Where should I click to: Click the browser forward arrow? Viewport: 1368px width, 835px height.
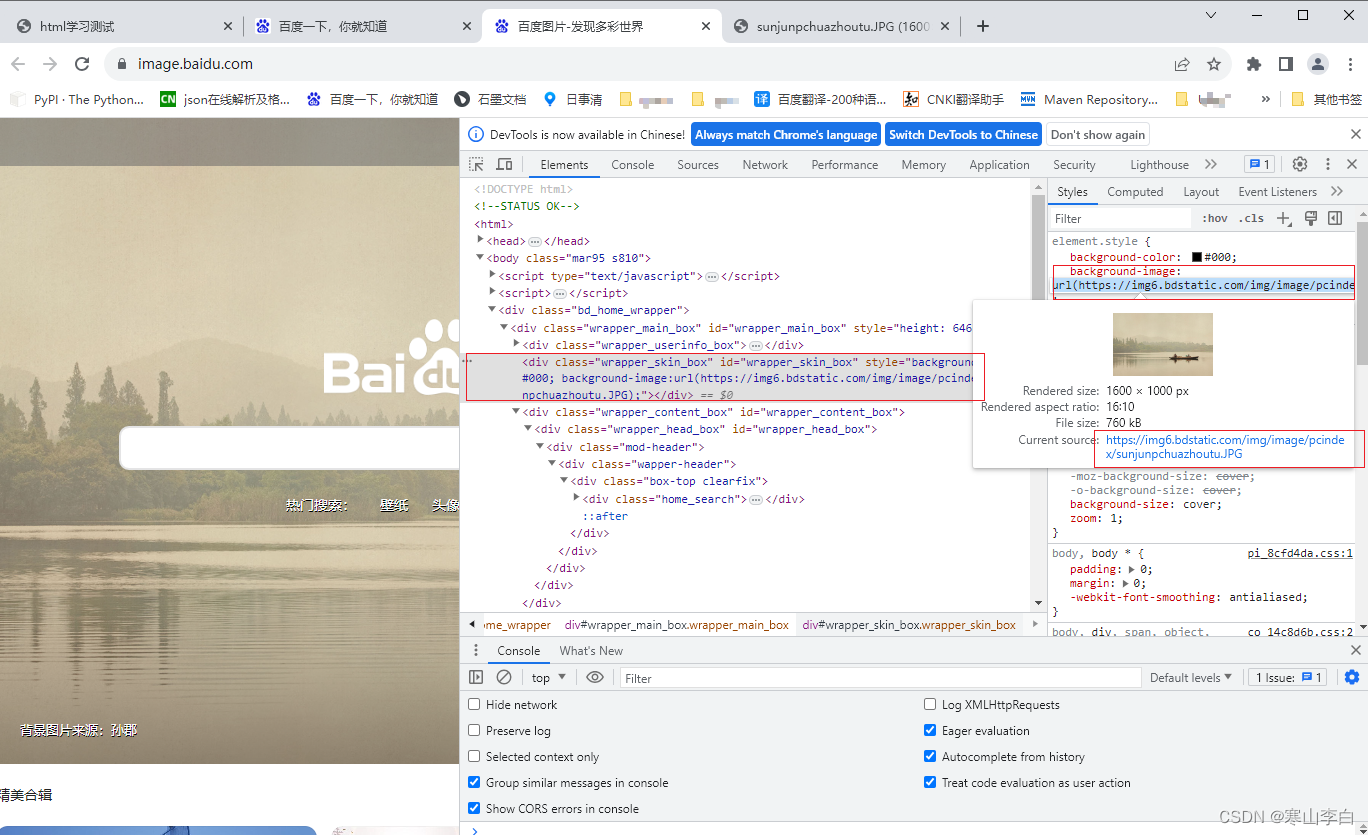[x=50, y=64]
